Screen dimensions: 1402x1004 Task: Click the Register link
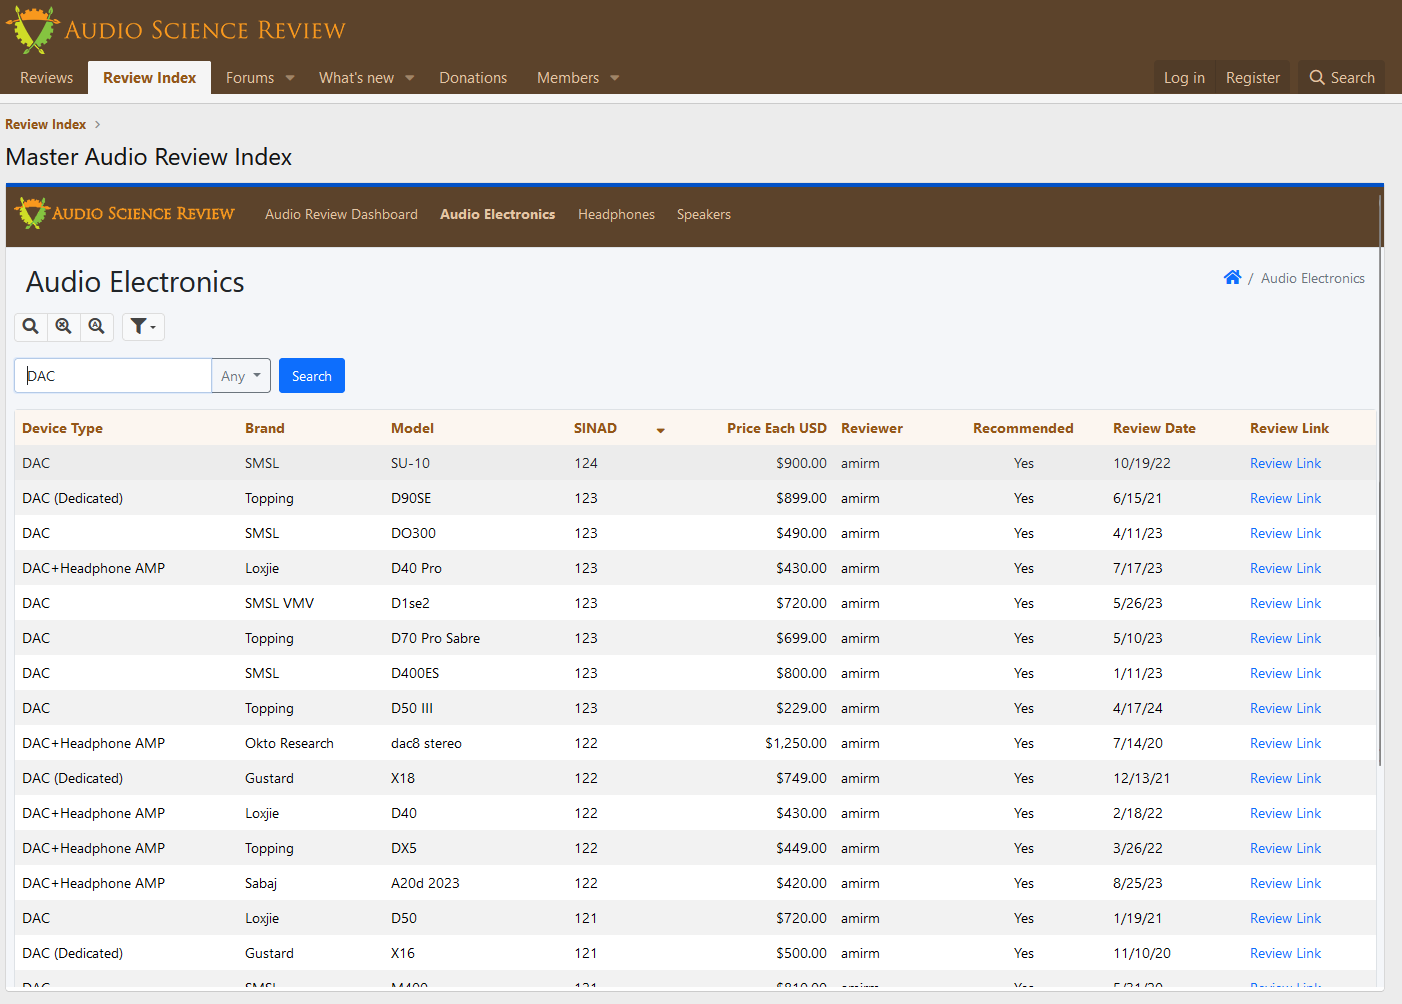[x=1253, y=77]
